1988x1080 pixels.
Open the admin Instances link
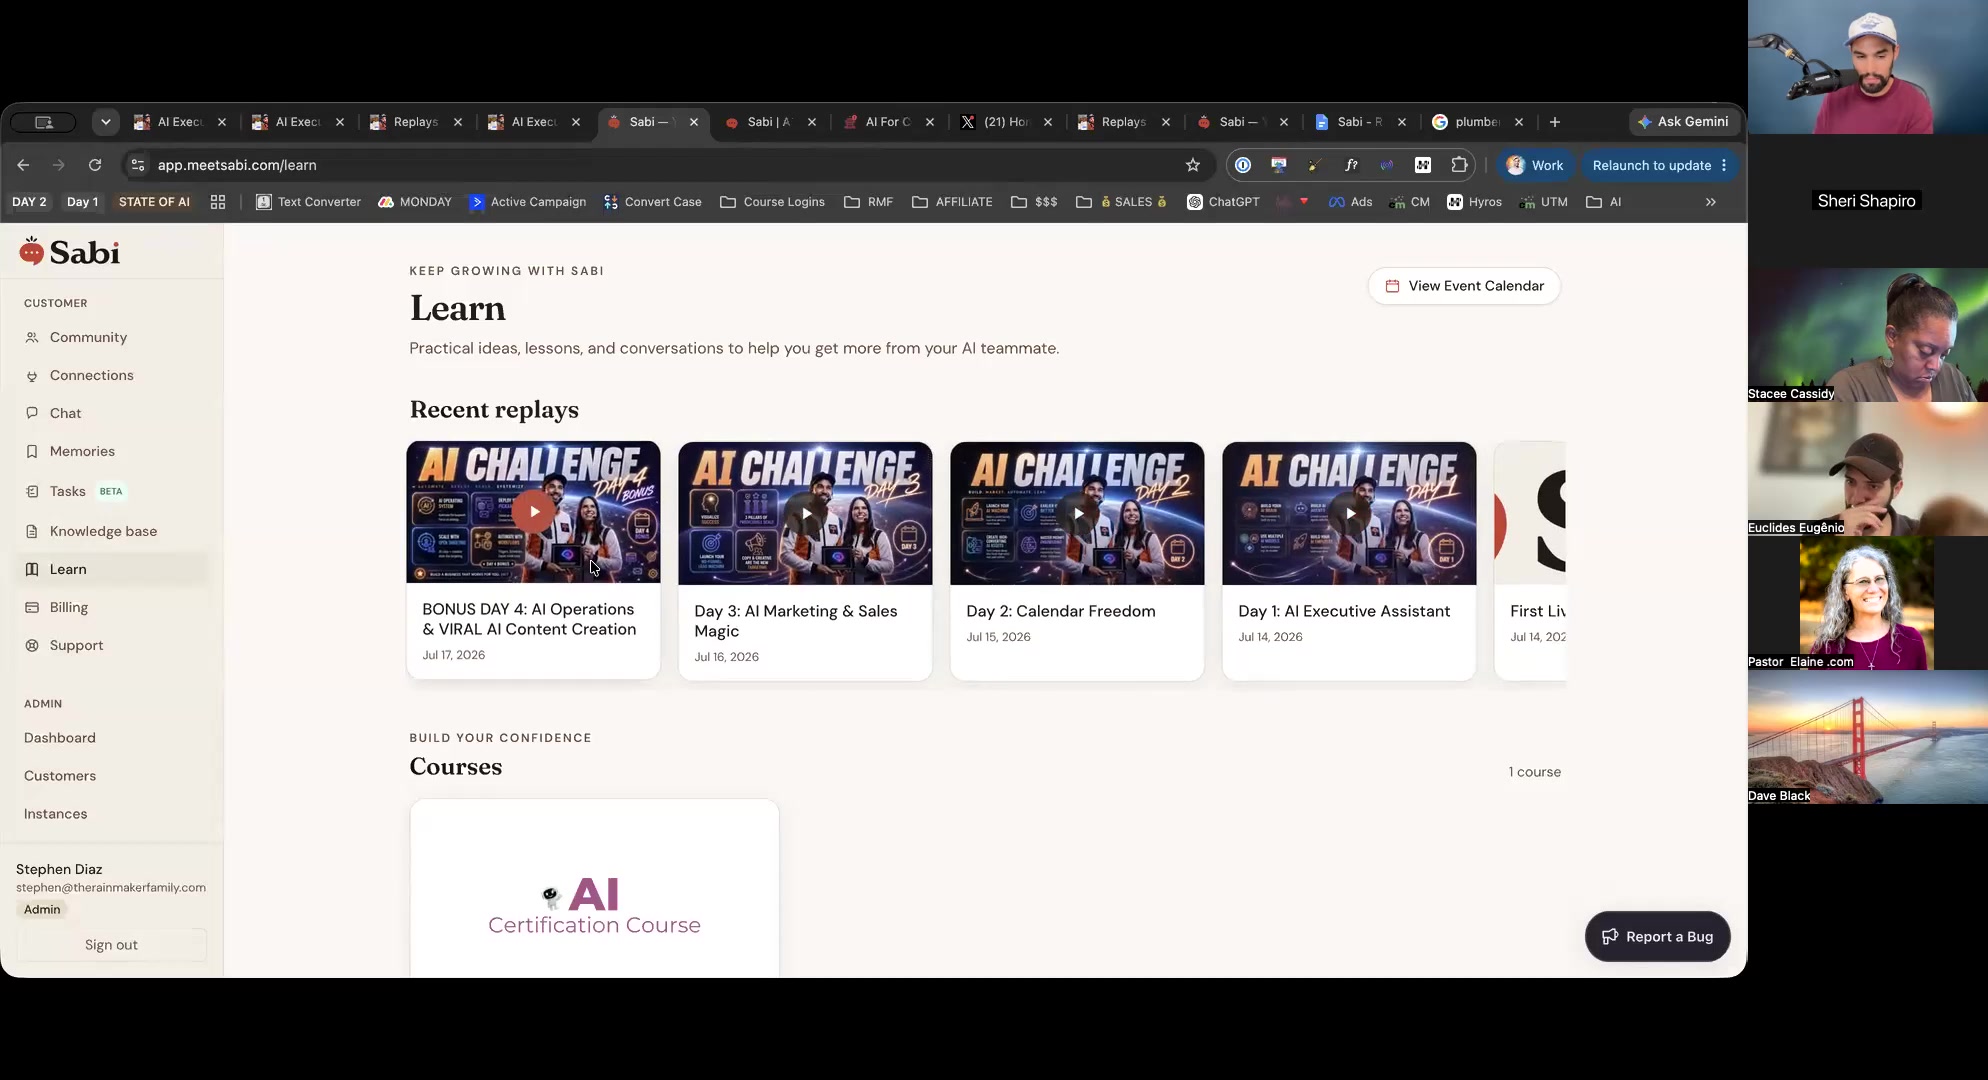[56, 814]
